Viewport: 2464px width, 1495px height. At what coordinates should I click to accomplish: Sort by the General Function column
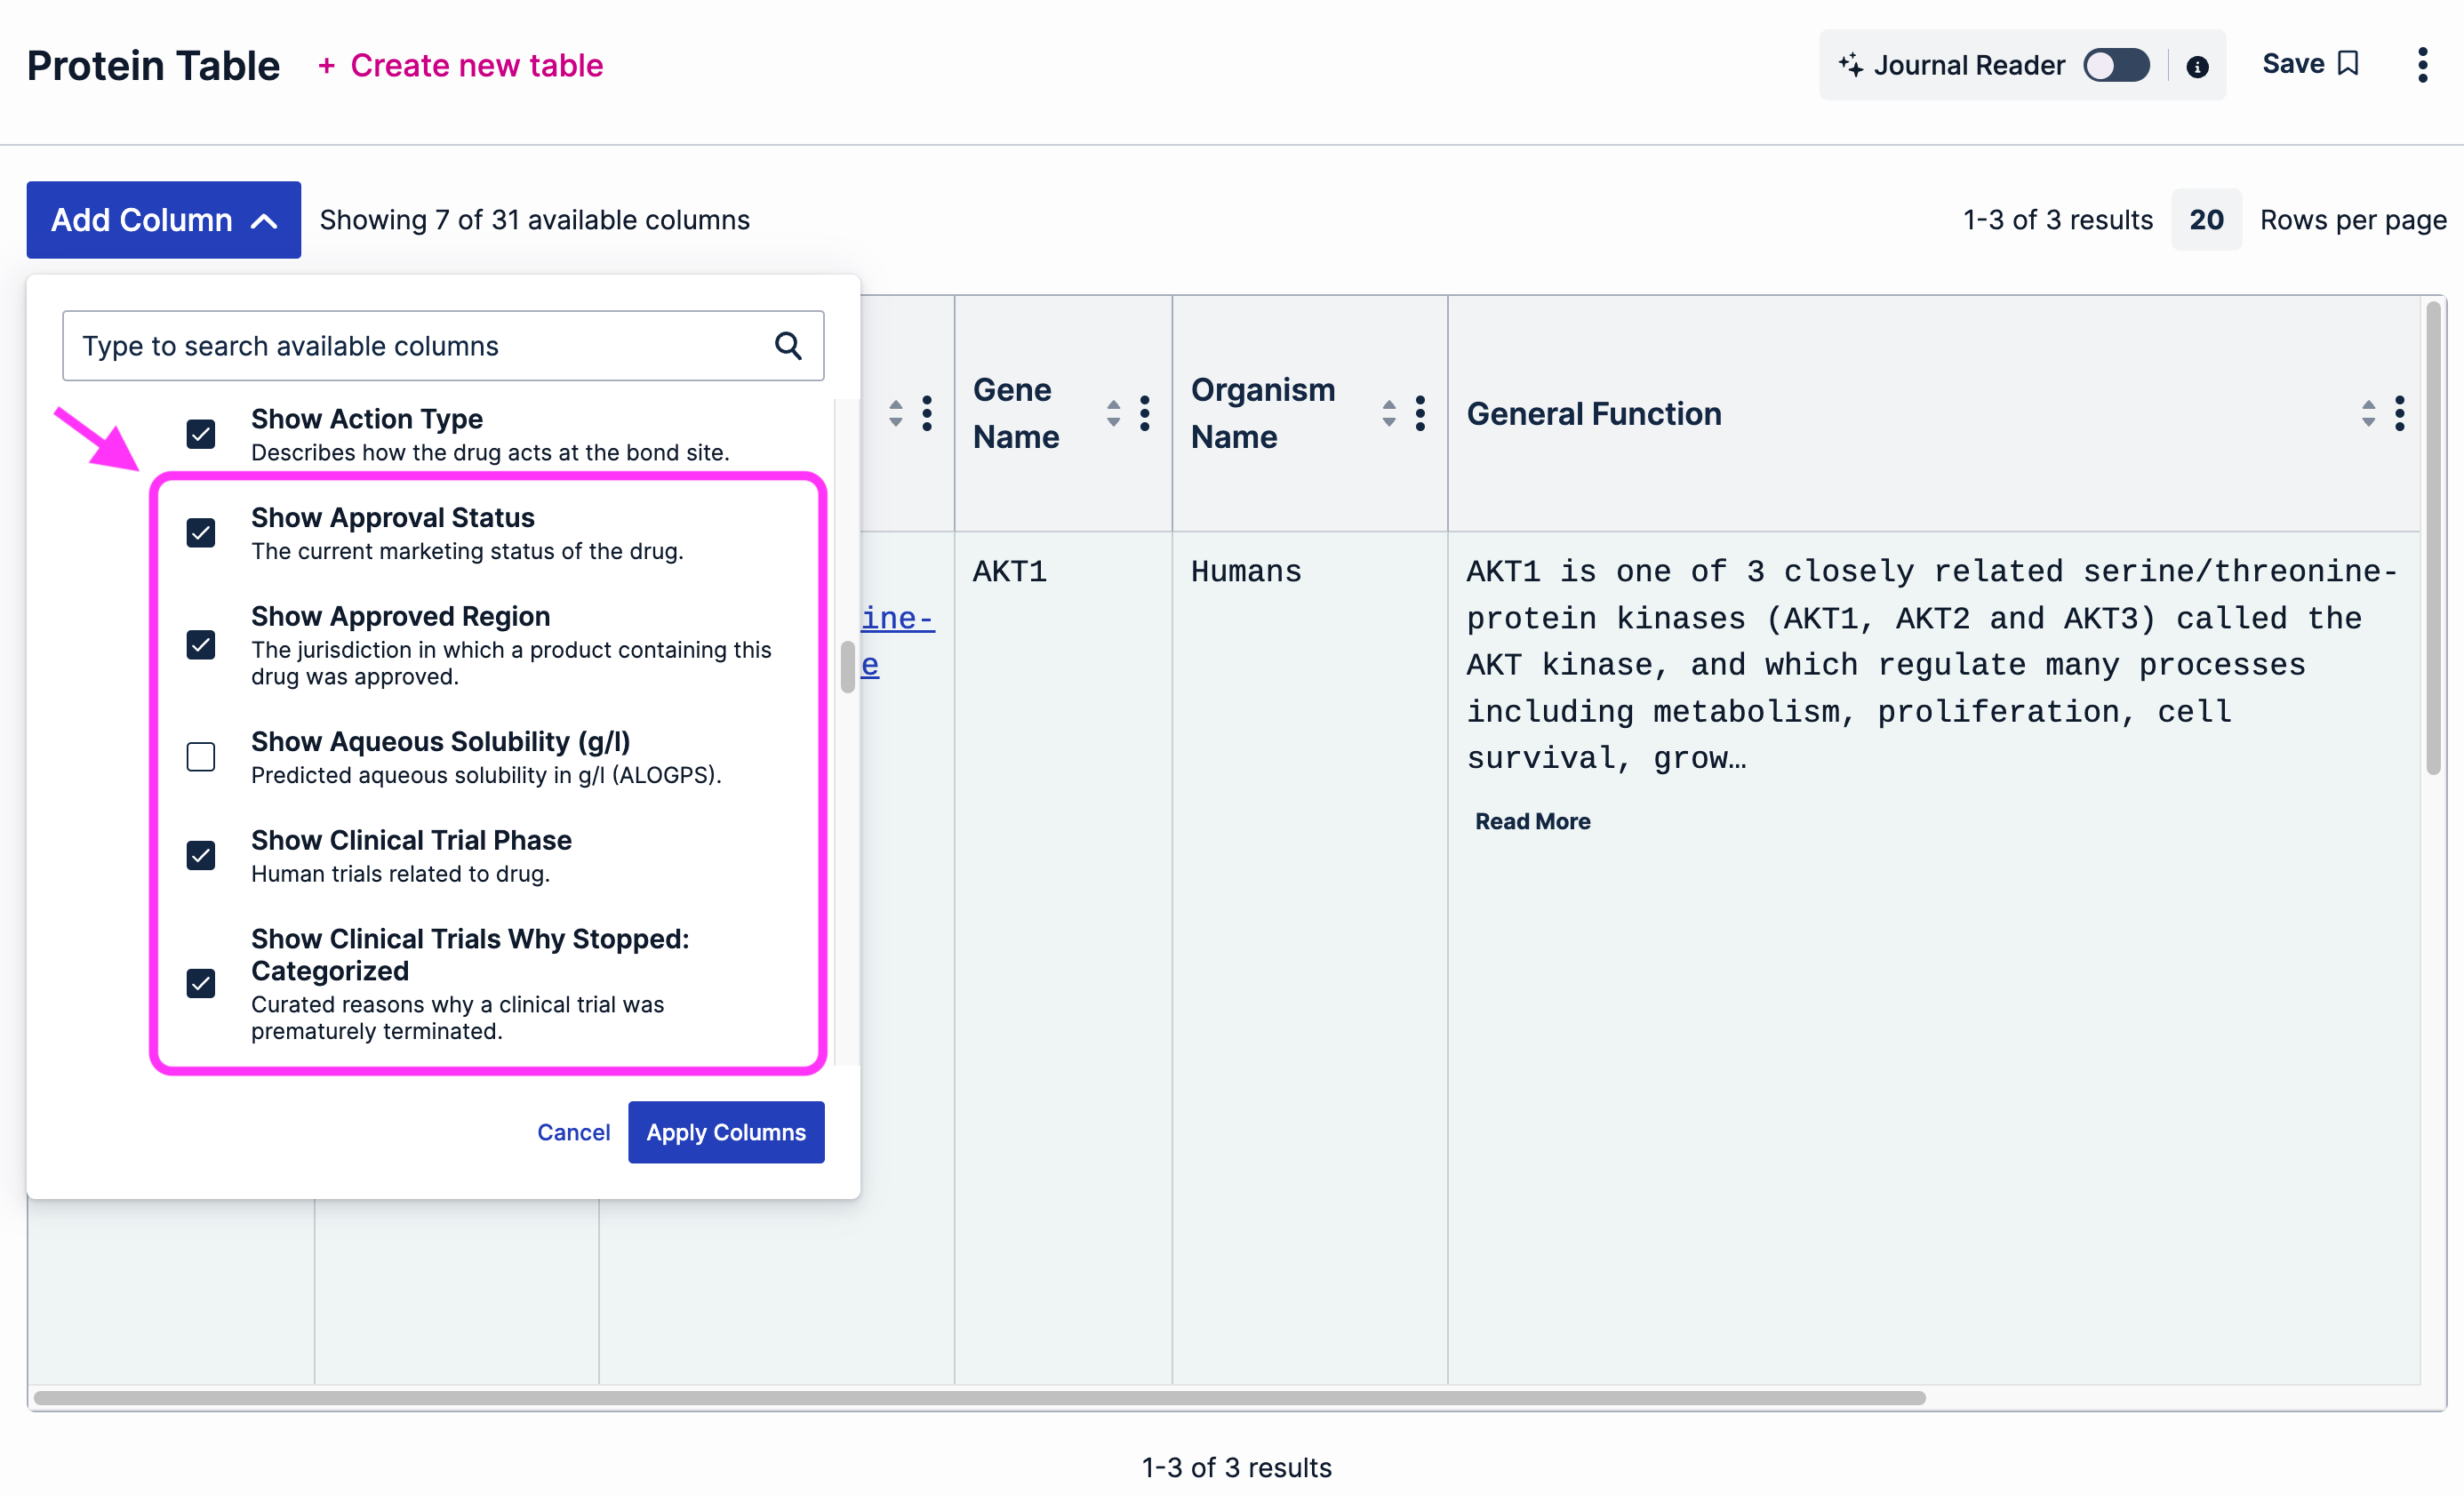coord(2367,413)
